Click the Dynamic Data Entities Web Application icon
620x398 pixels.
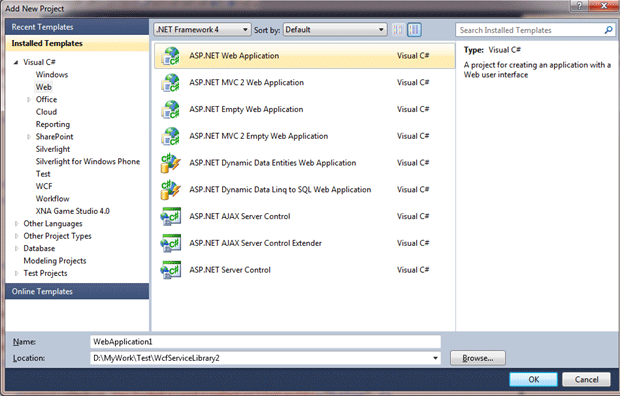[170, 163]
